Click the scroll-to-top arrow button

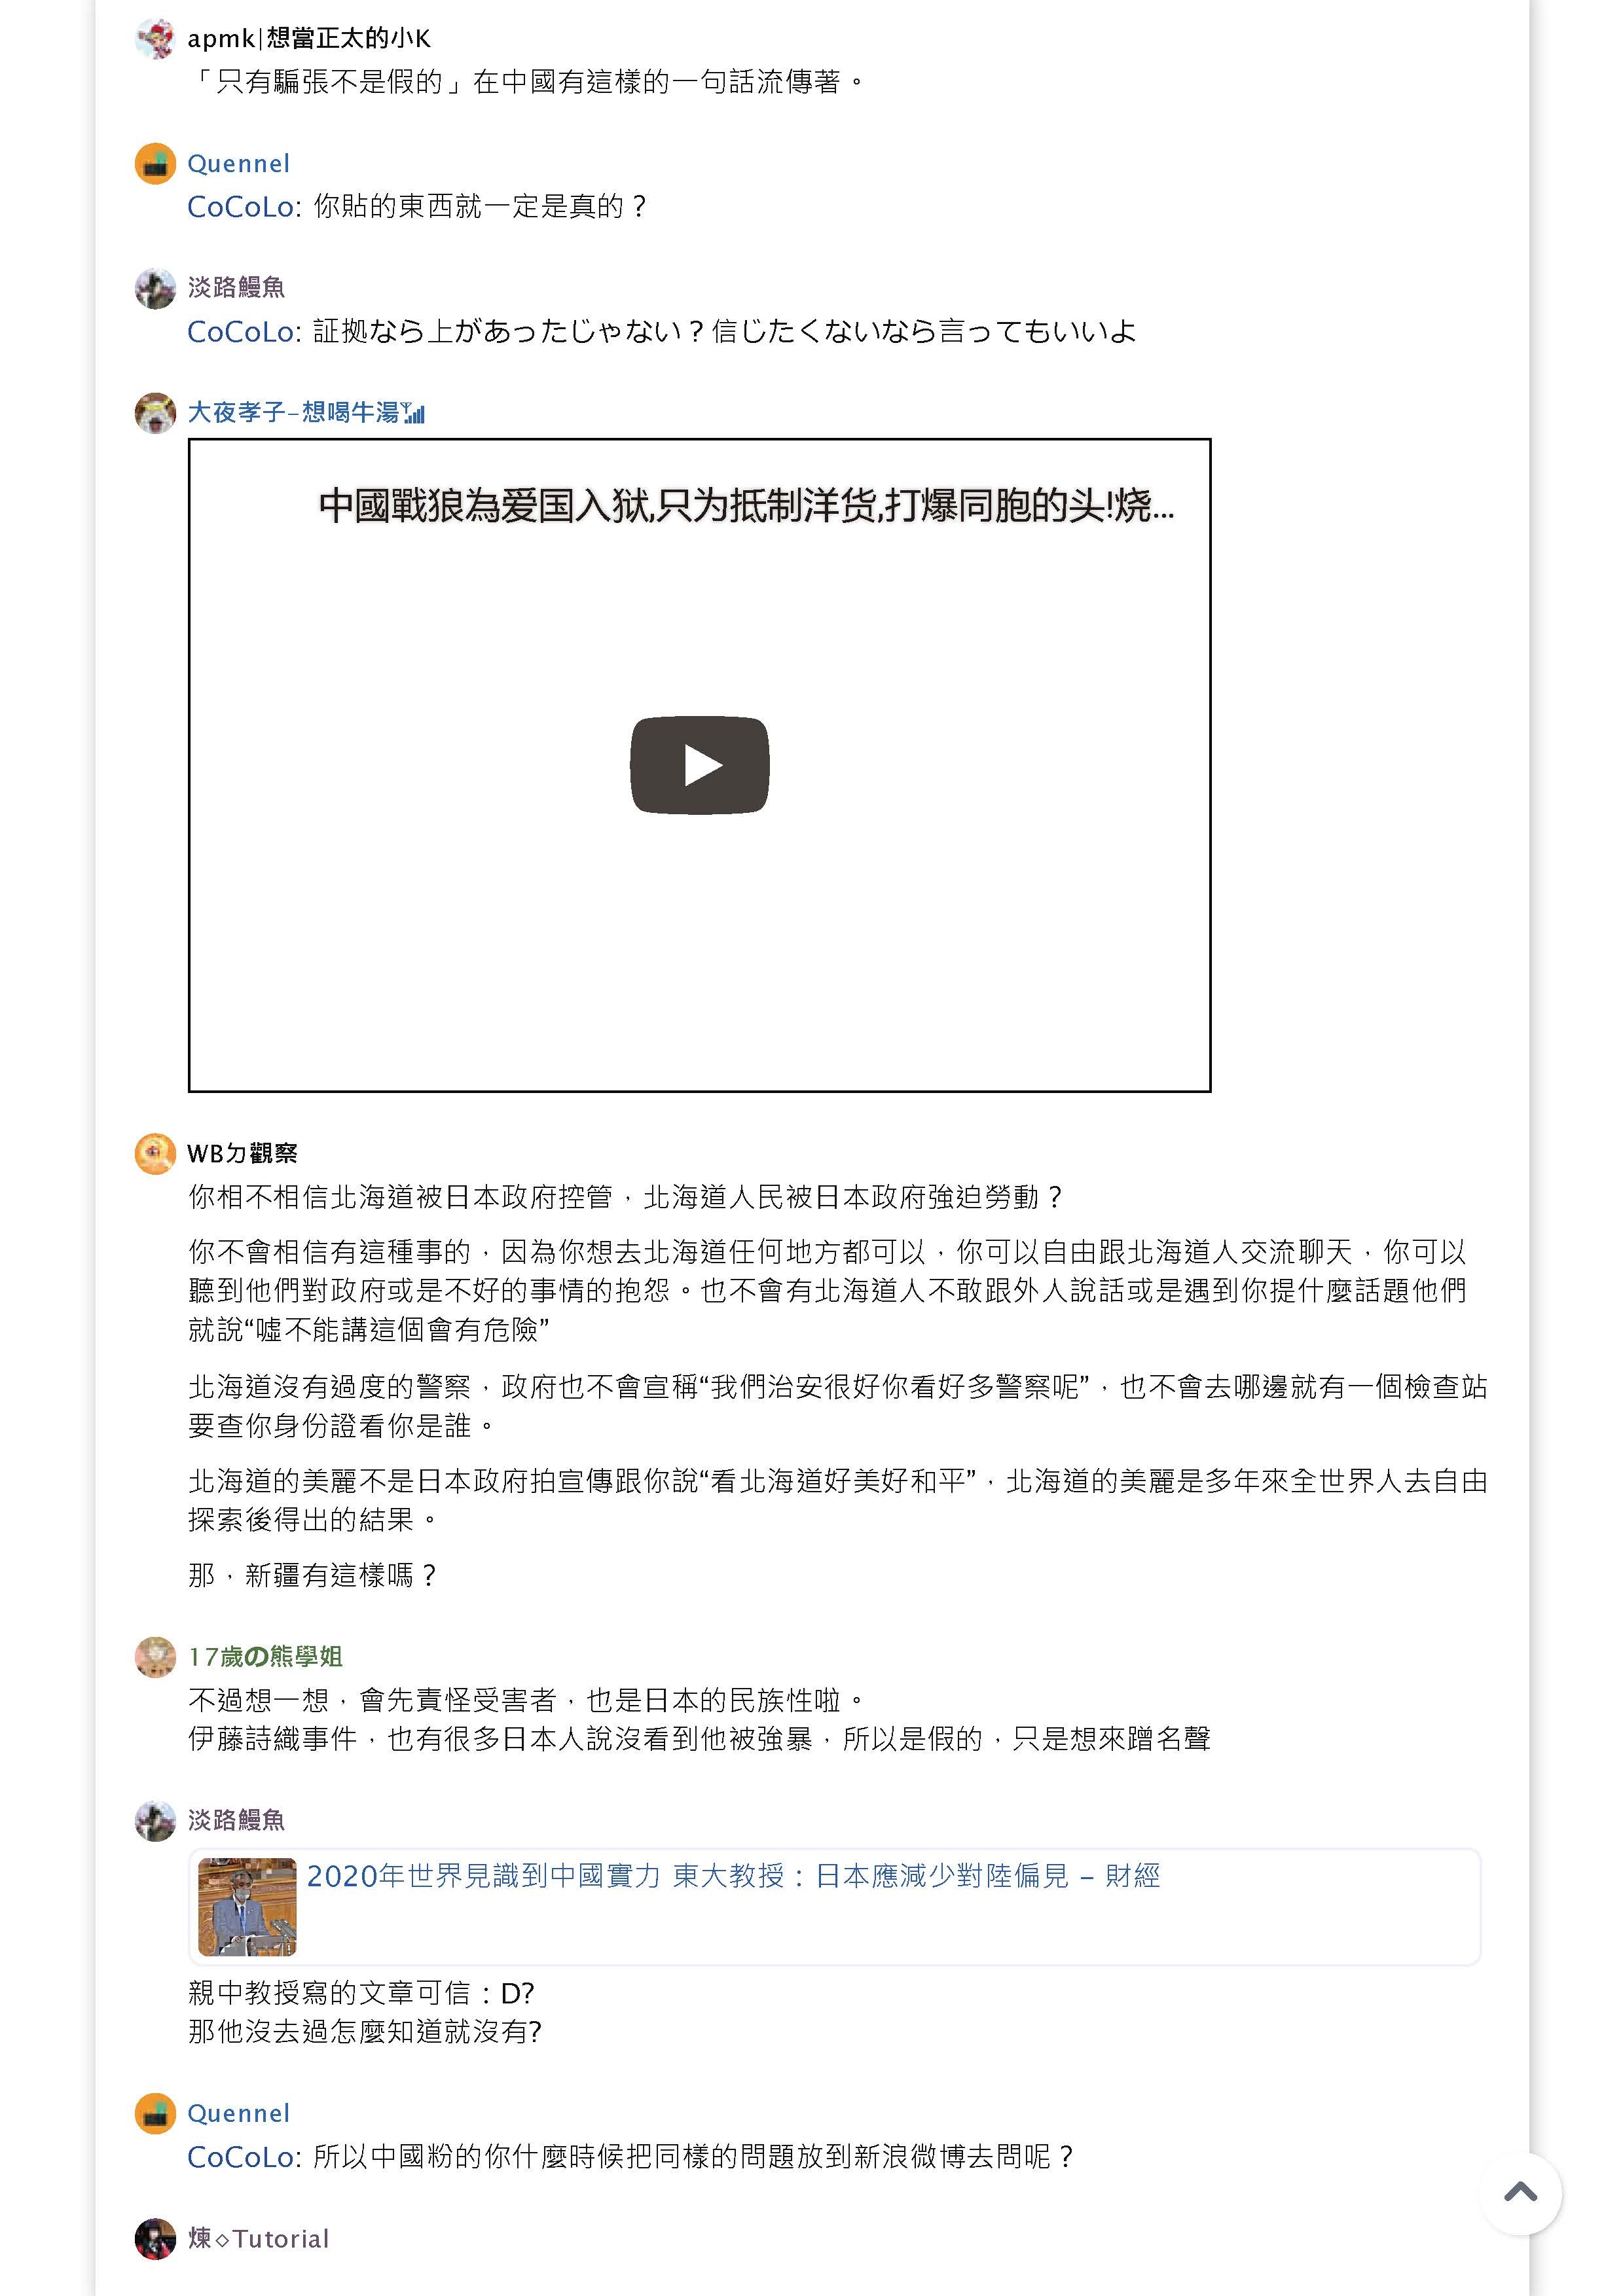[1520, 2193]
